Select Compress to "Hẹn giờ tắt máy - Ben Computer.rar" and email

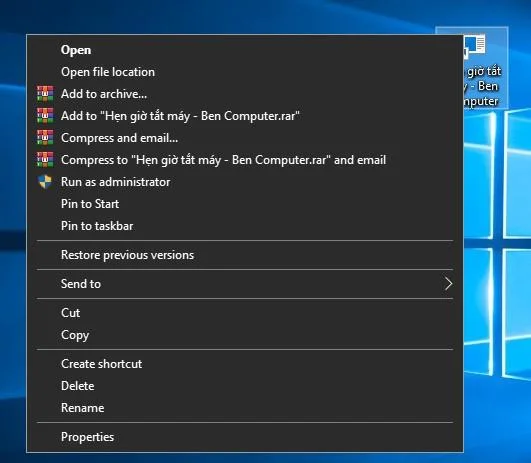point(245,160)
